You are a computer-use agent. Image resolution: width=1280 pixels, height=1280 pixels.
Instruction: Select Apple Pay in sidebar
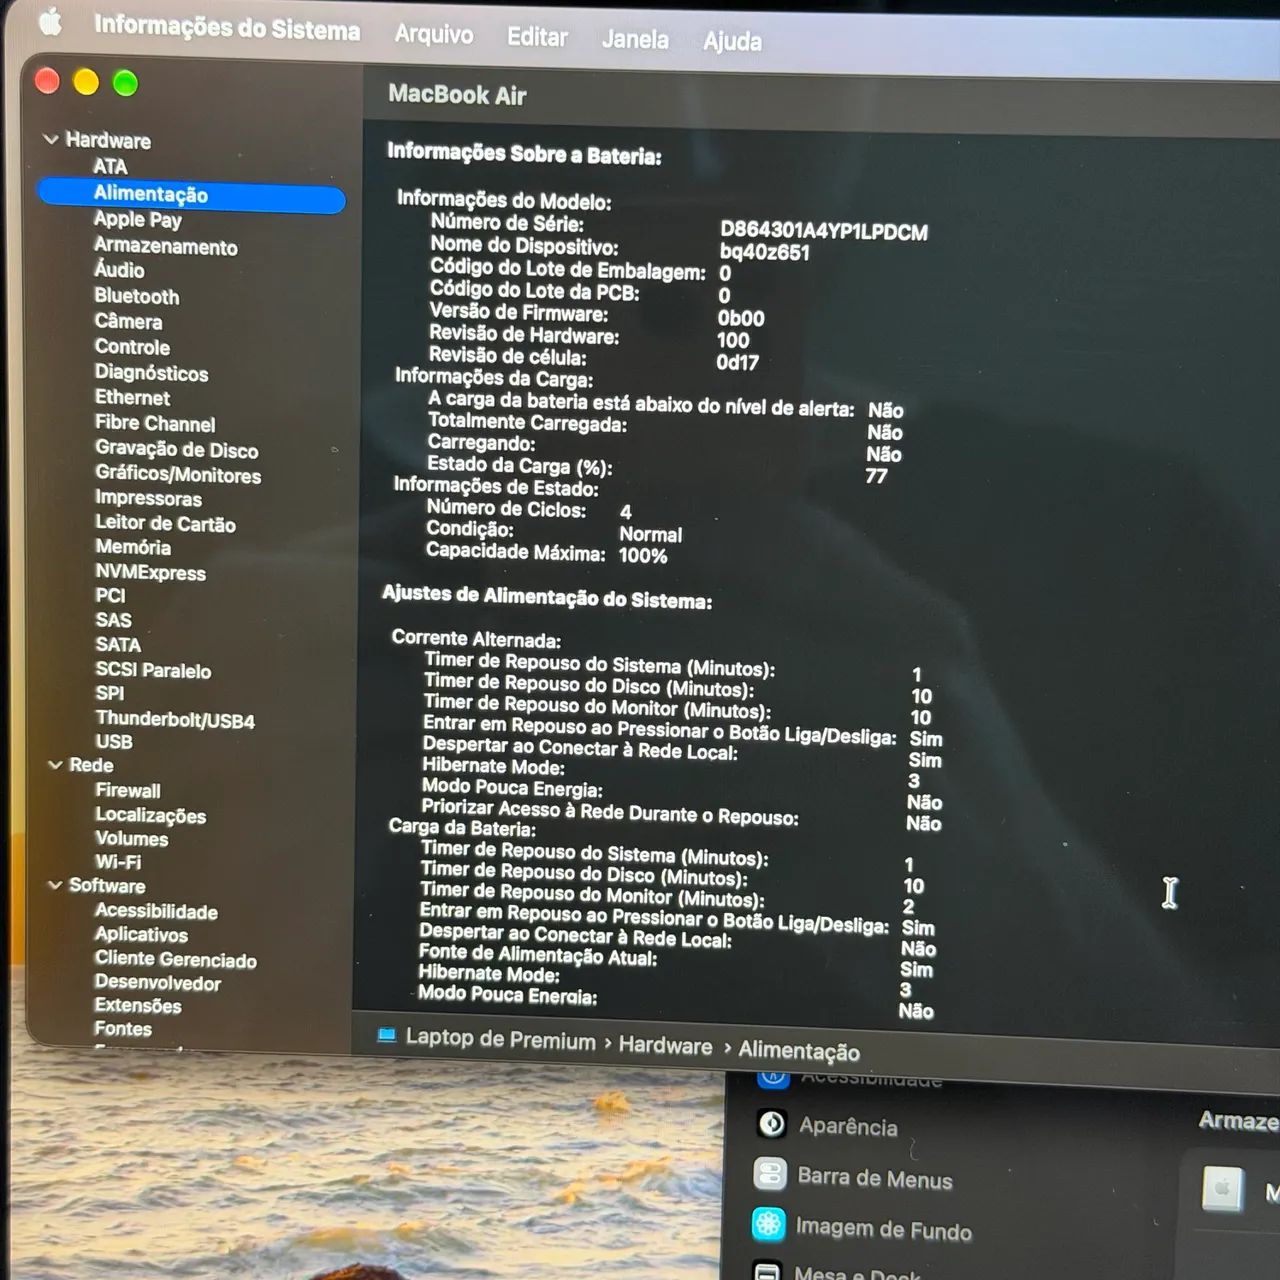[138, 220]
